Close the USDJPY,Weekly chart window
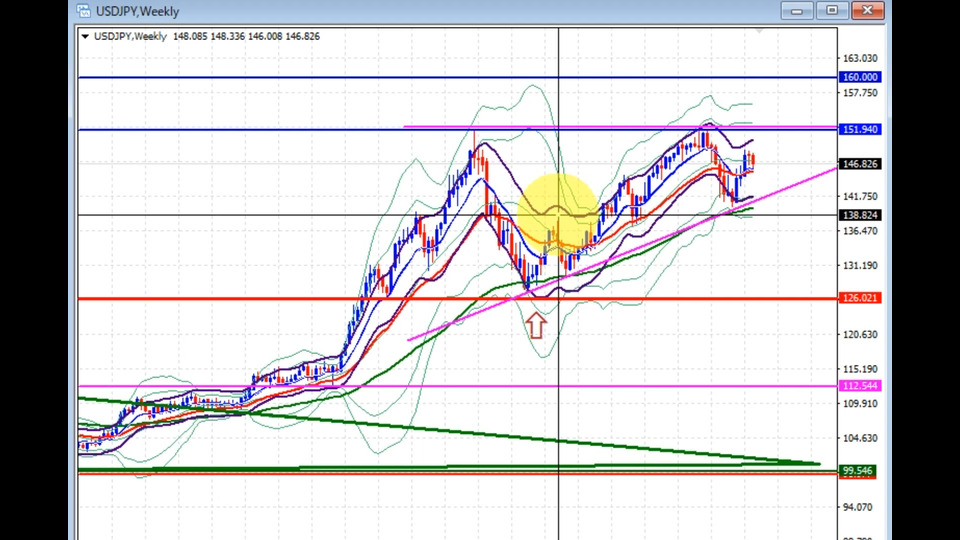 point(868,10)
